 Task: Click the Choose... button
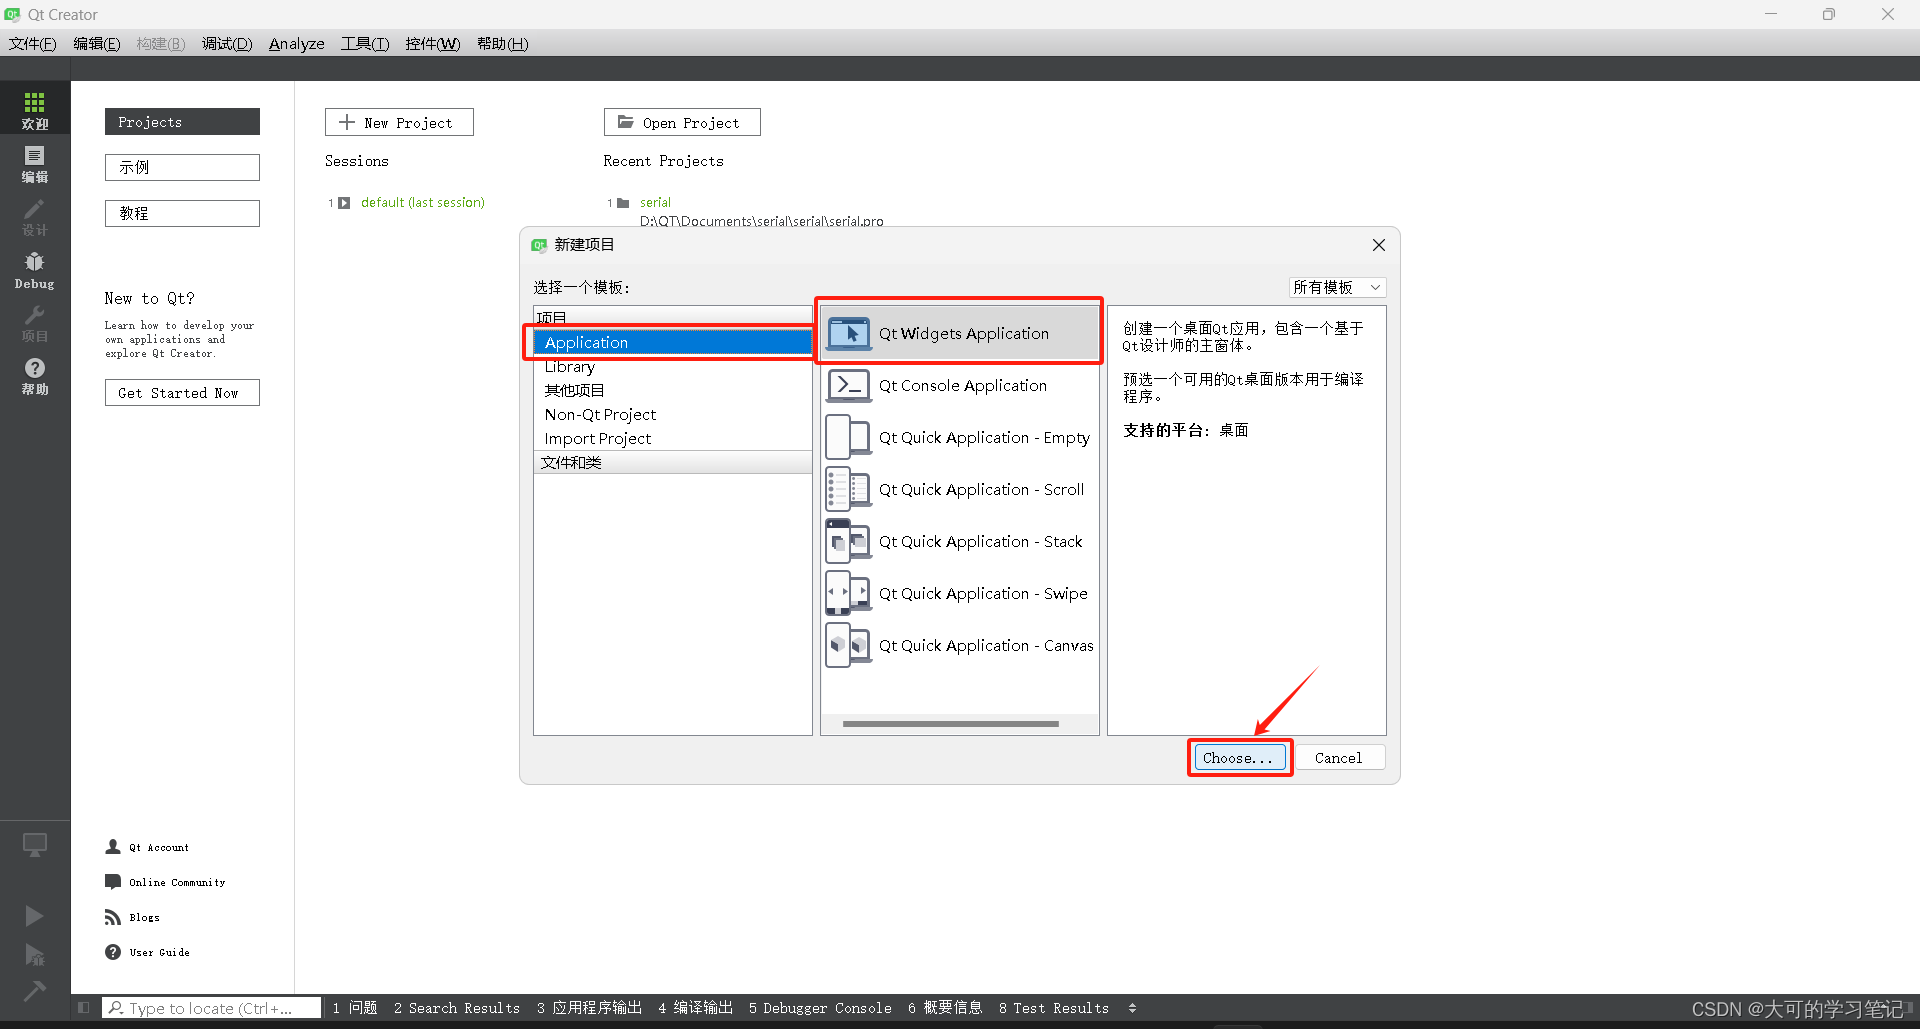(x=1239, y=758)
